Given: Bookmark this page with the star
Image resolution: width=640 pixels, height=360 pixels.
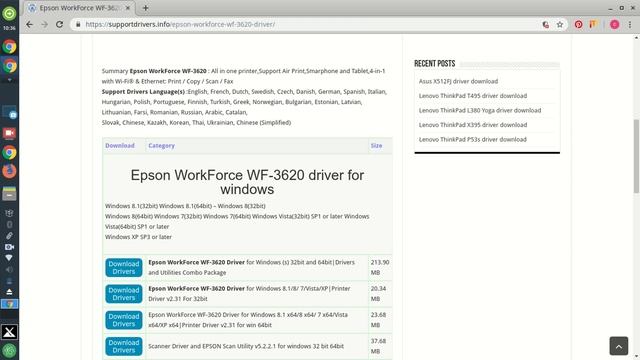Looking at the screenshot, I should point(560,24).
